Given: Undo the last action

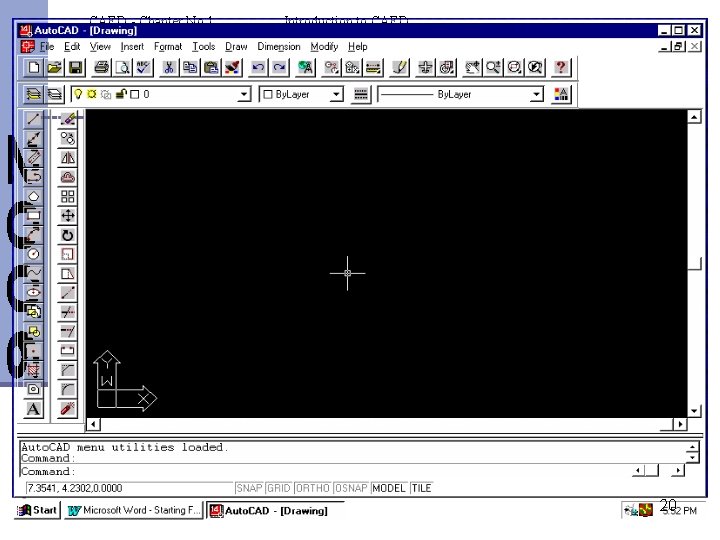Looking at the screenshot, I should click(x=258, y=68).
